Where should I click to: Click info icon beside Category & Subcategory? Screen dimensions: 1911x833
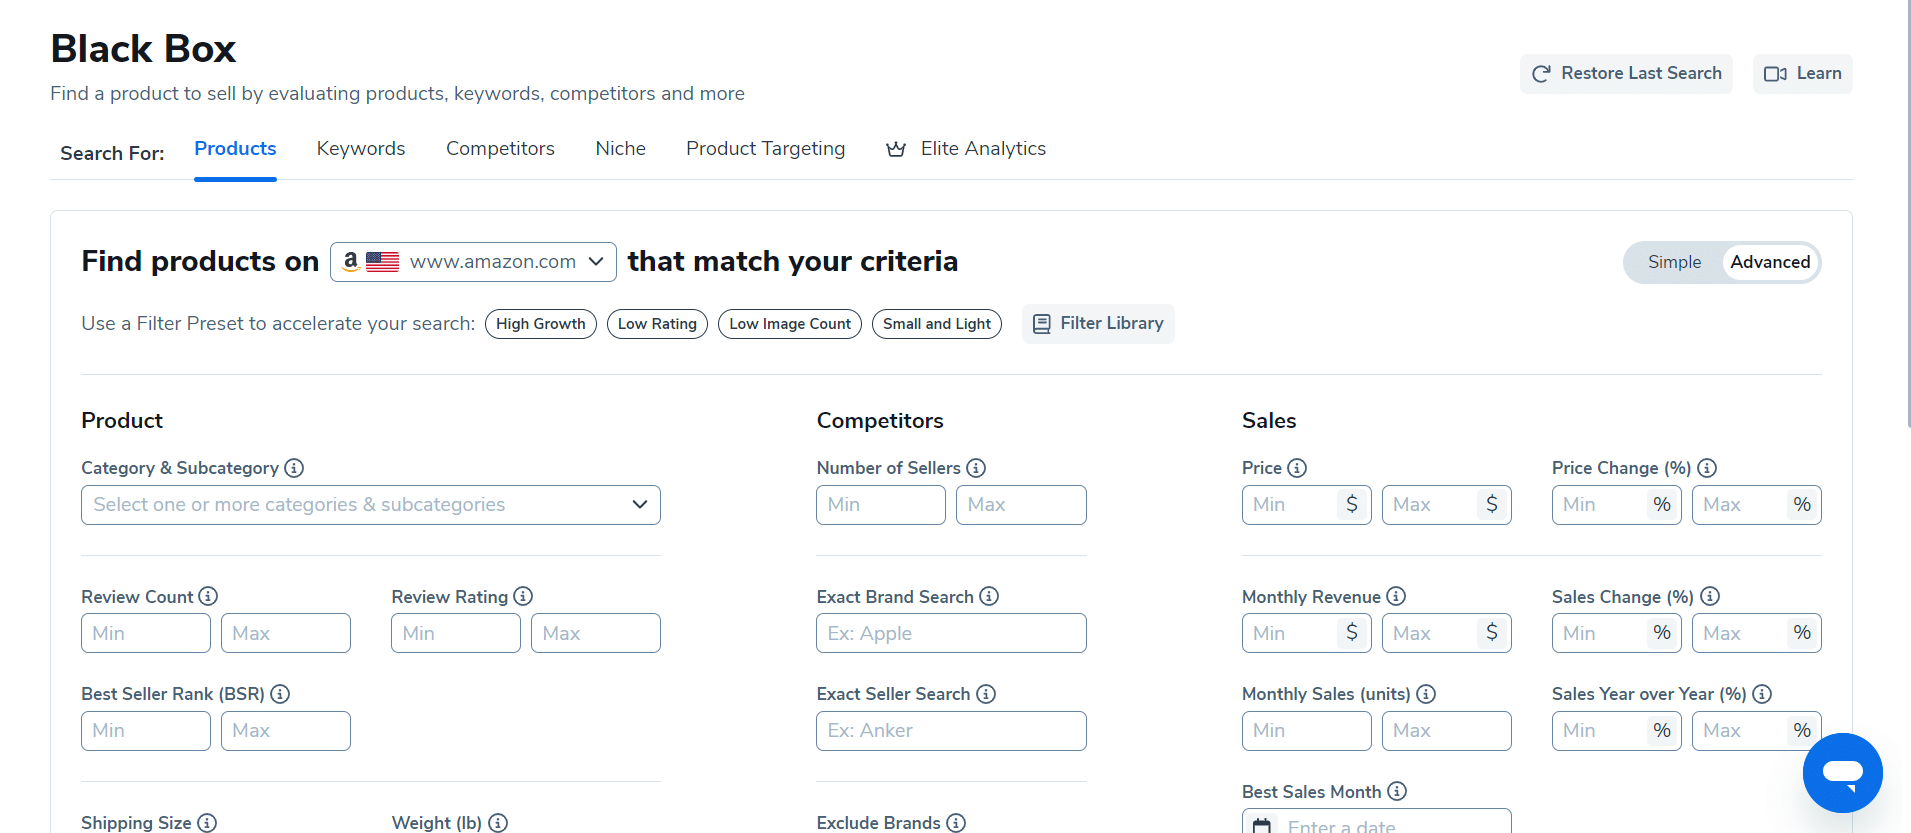click(294, 468)
